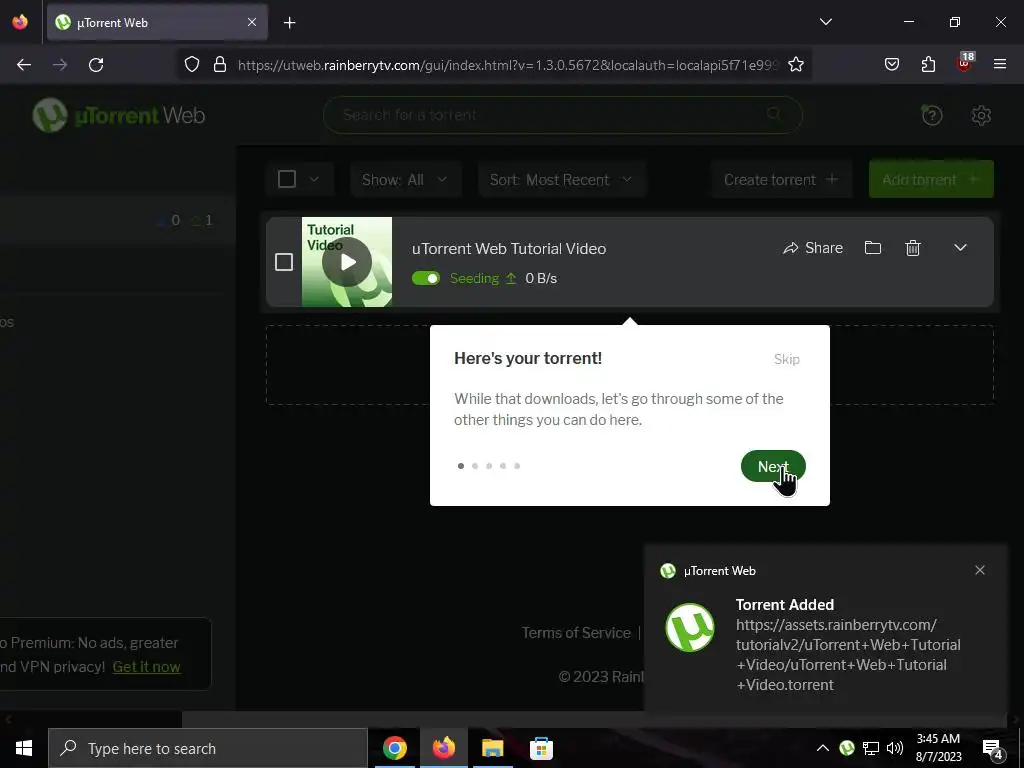This screenshot has width=1024, height=768.
Task: Open a new tab with the plus icon
Action: tap(289, 23)
